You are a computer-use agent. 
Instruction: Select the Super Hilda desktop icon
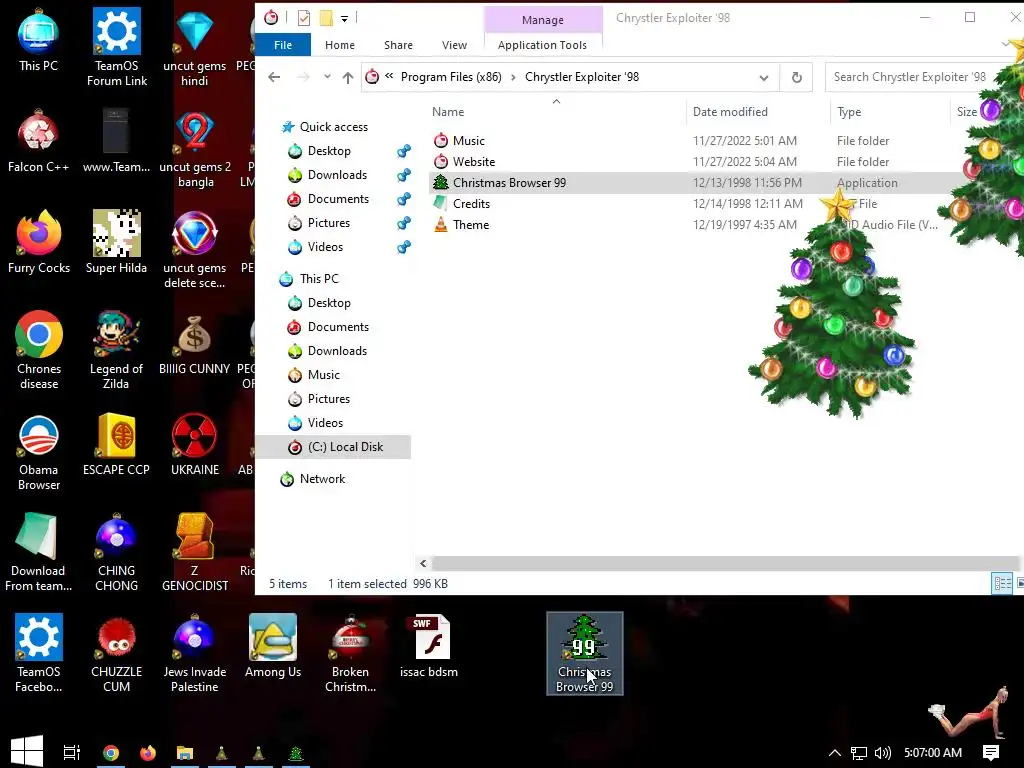[x=116, y=242]
